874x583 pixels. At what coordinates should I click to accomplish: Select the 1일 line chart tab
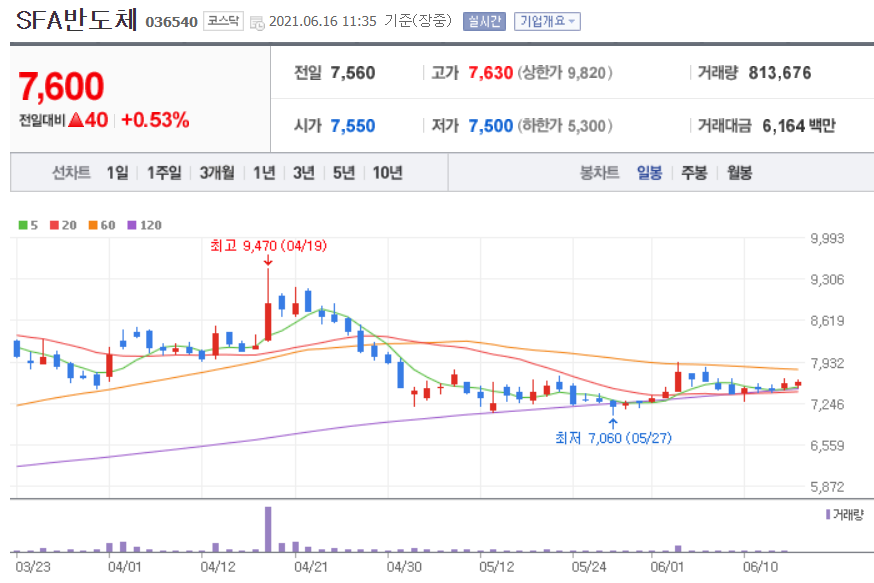(x=118, y=173)
